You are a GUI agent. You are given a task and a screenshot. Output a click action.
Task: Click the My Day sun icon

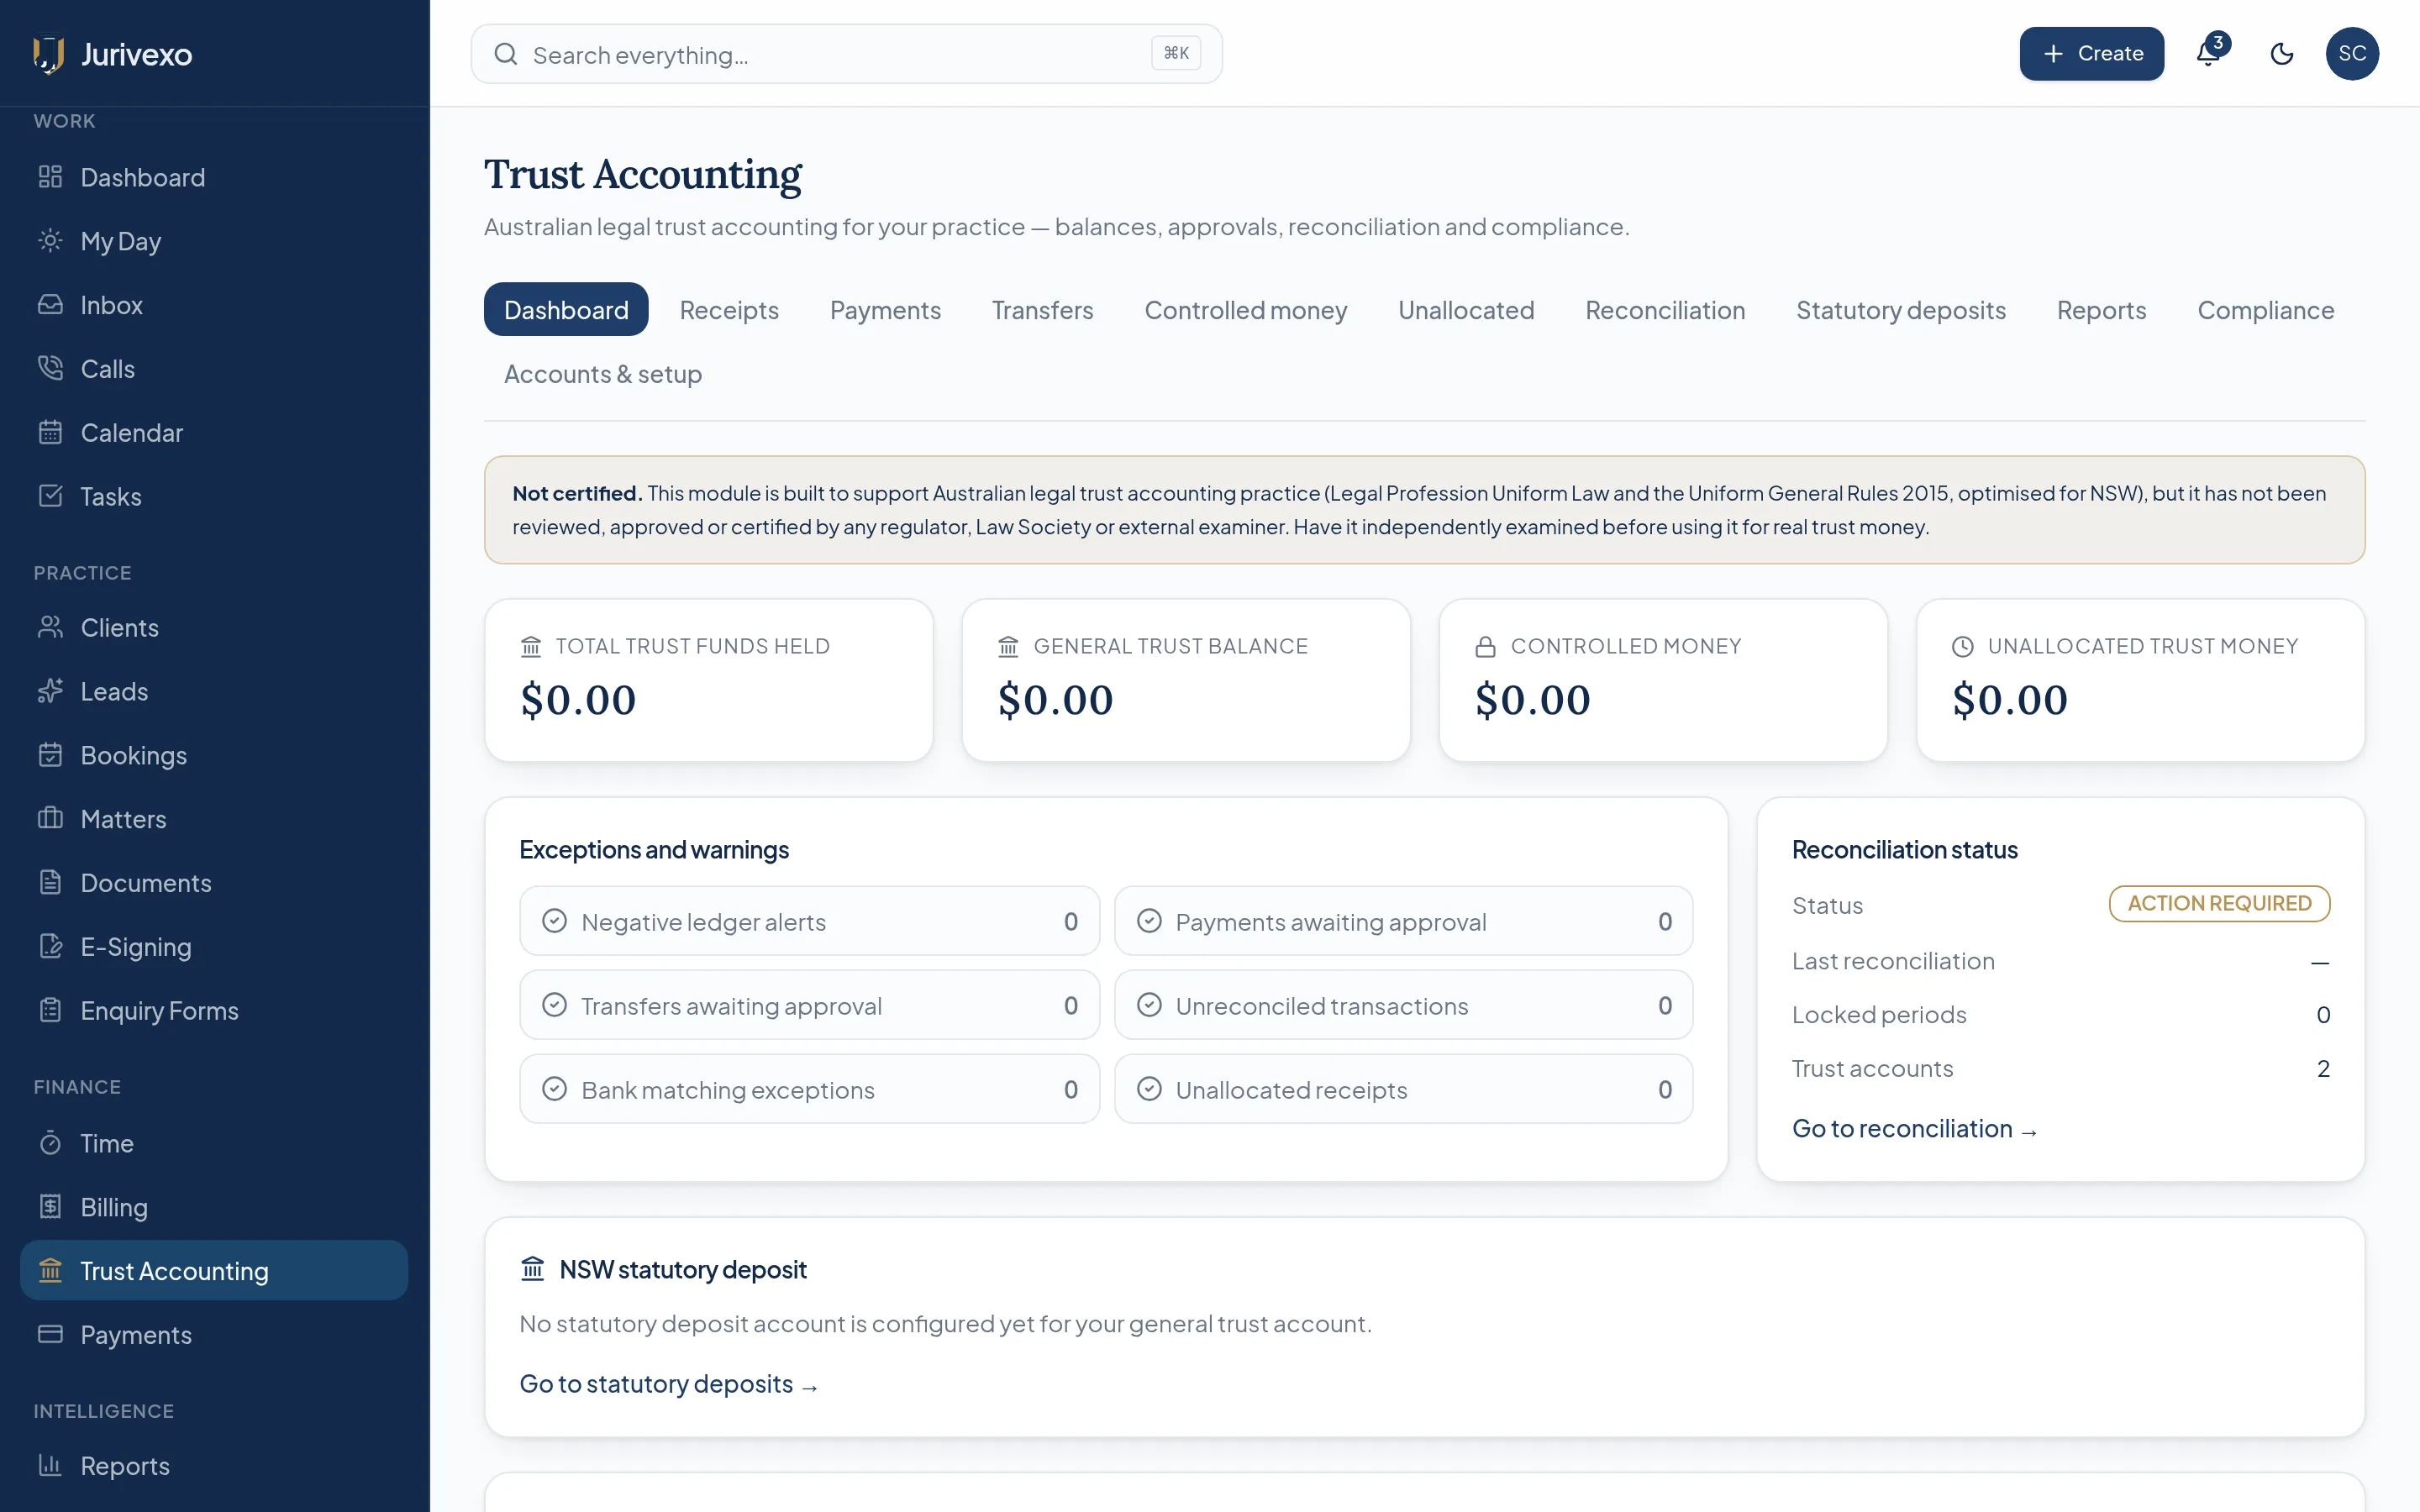(x=50, y=241)
